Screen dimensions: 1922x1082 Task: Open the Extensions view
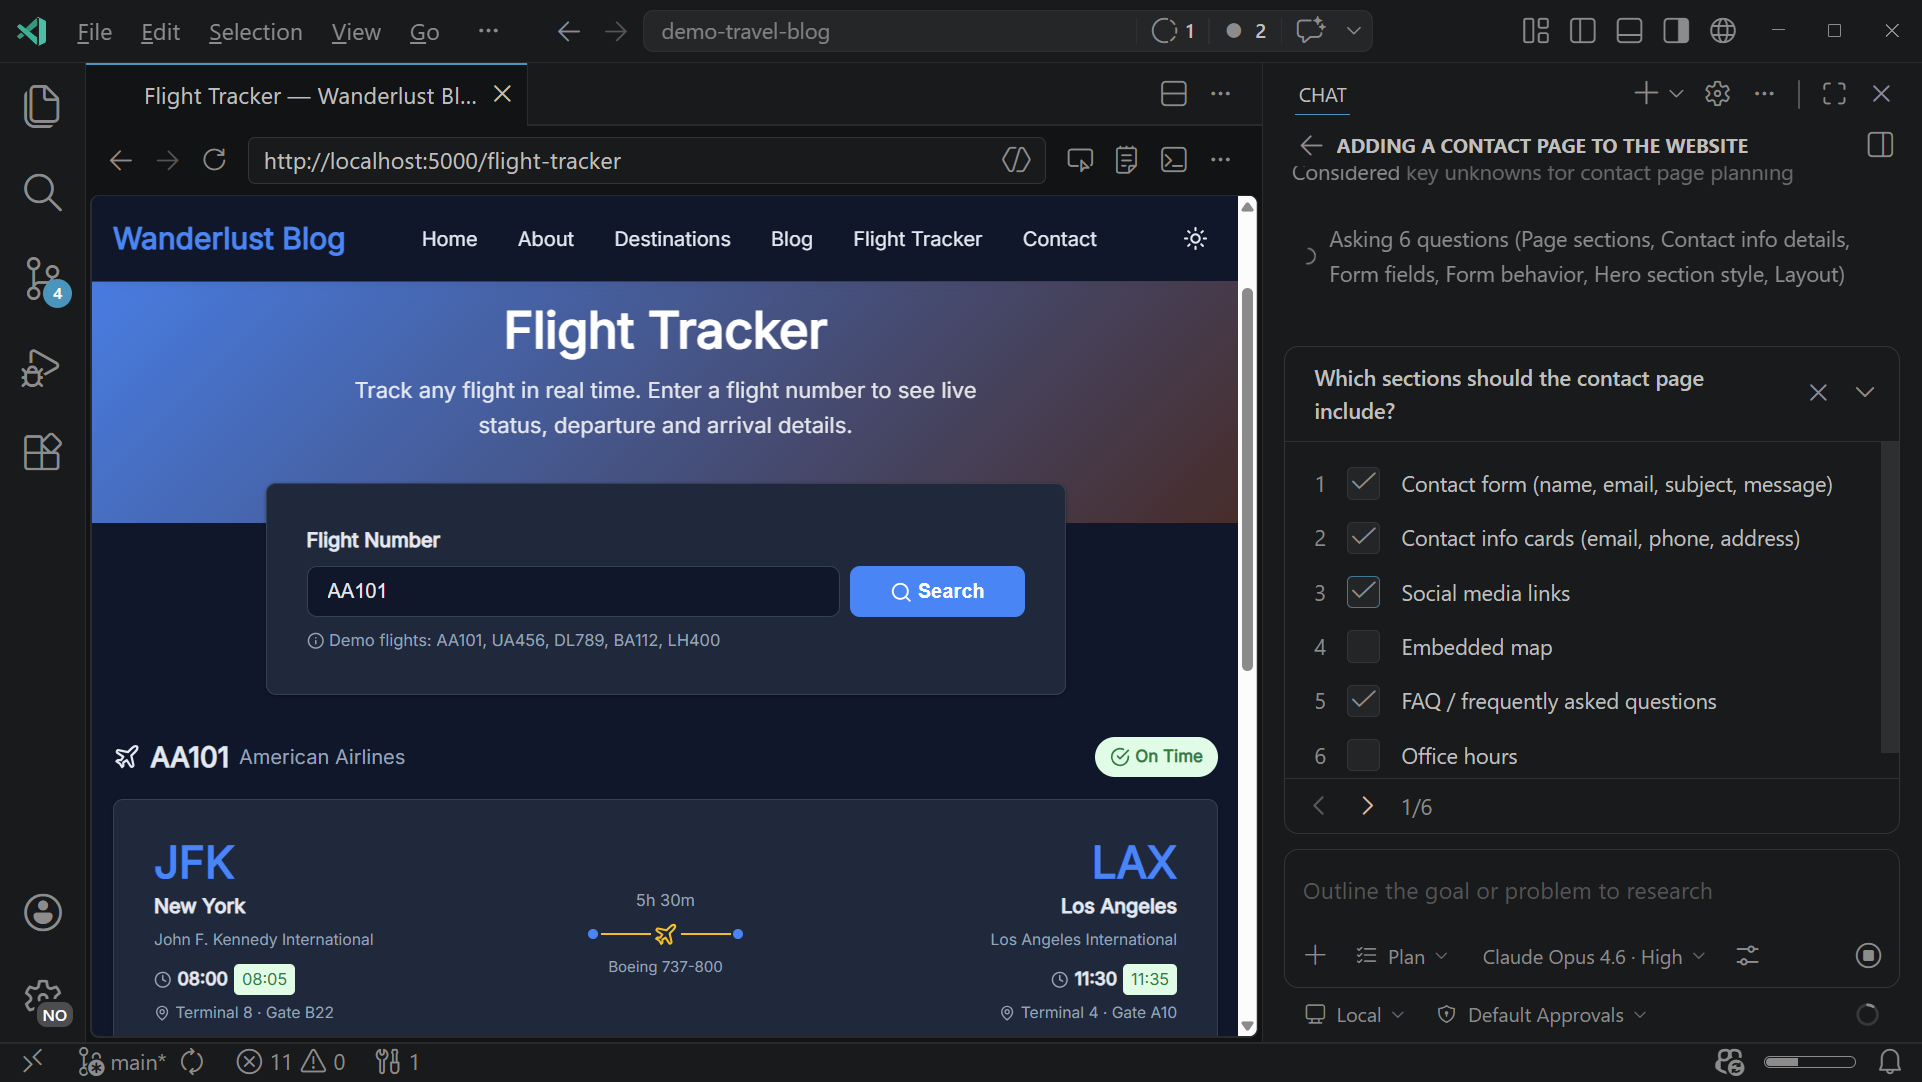click(x=44, y=453)
